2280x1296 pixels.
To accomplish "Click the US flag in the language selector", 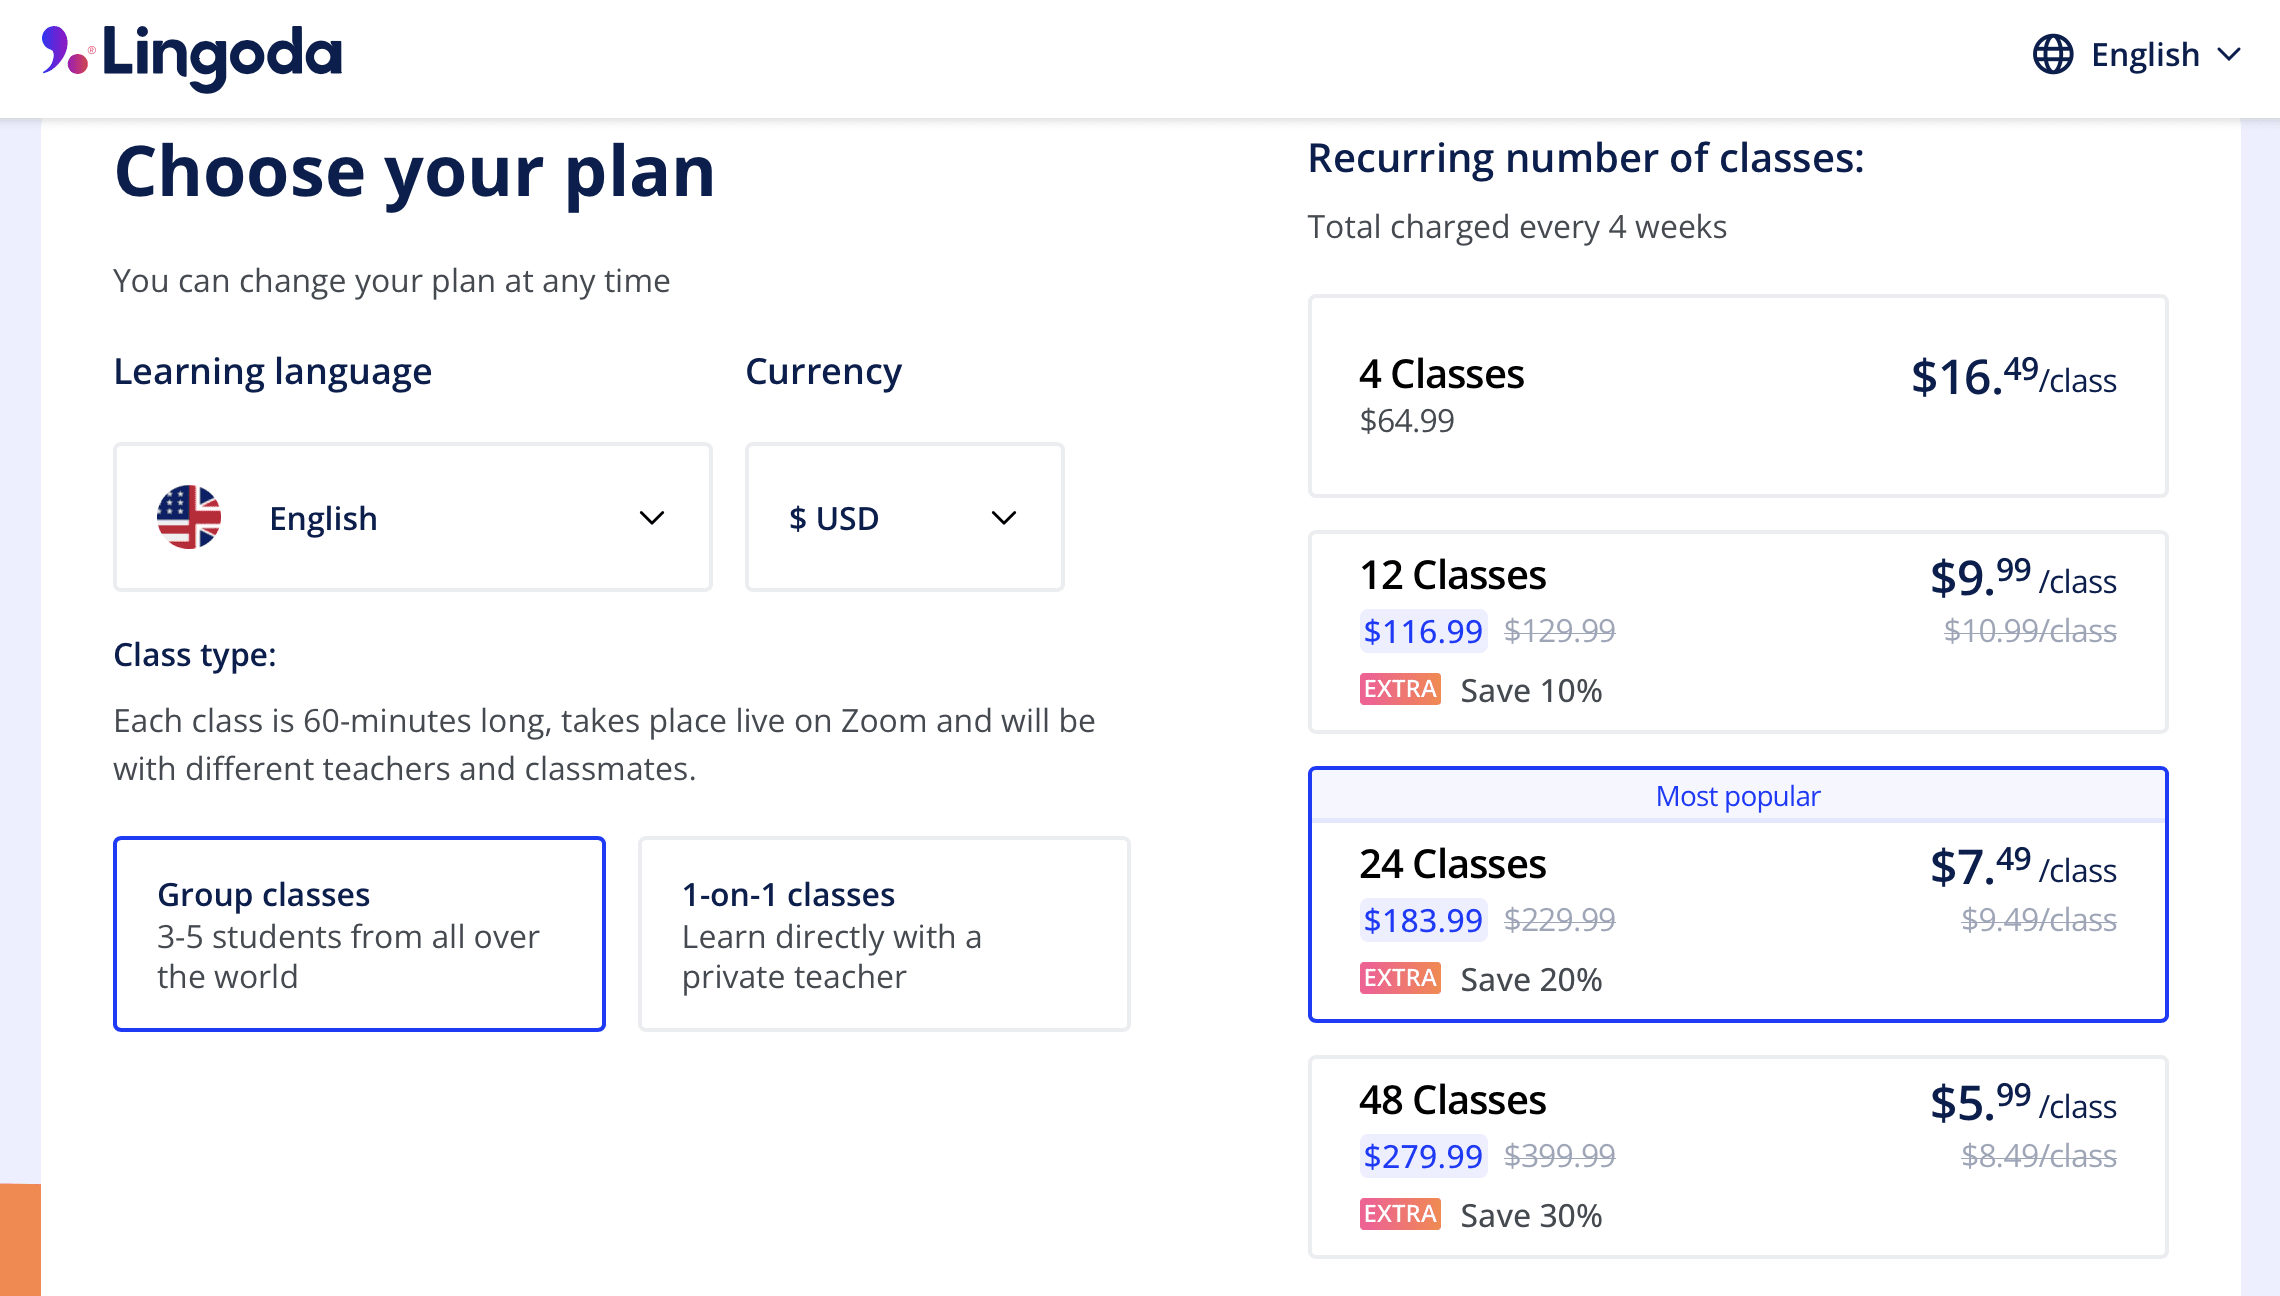I will tap(190, 517).
